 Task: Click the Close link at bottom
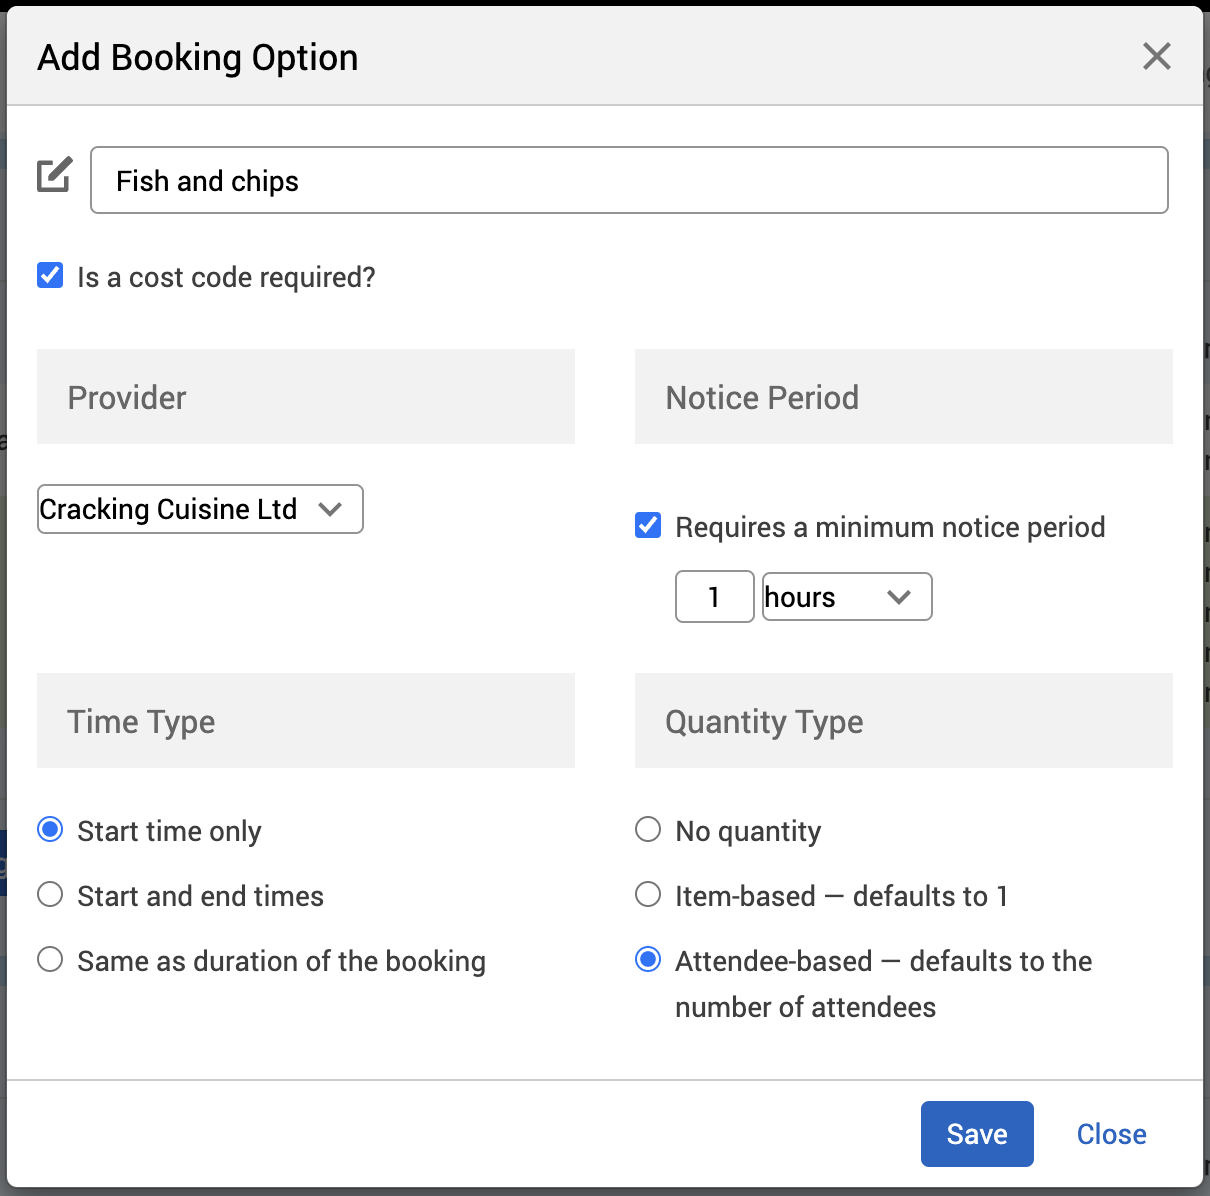(x=1111, y=1134)
